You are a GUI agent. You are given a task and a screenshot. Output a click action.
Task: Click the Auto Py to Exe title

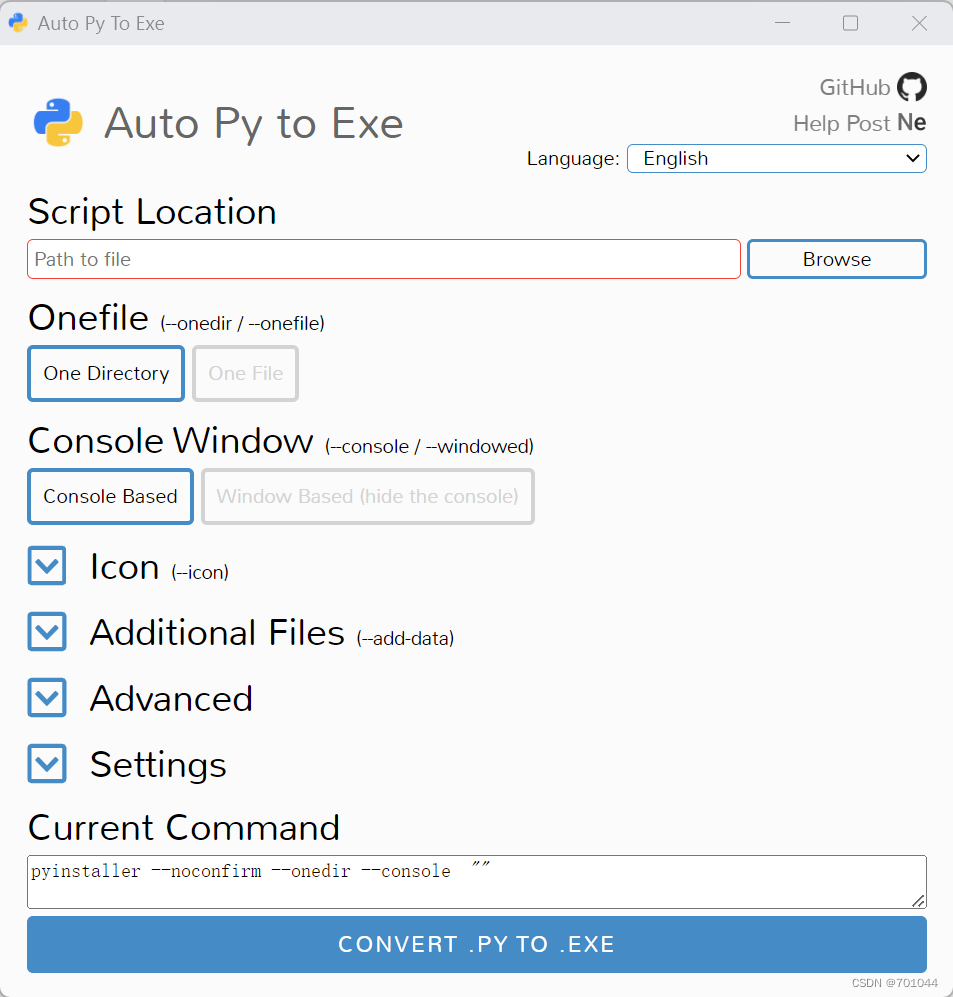(x=254, y=123)
